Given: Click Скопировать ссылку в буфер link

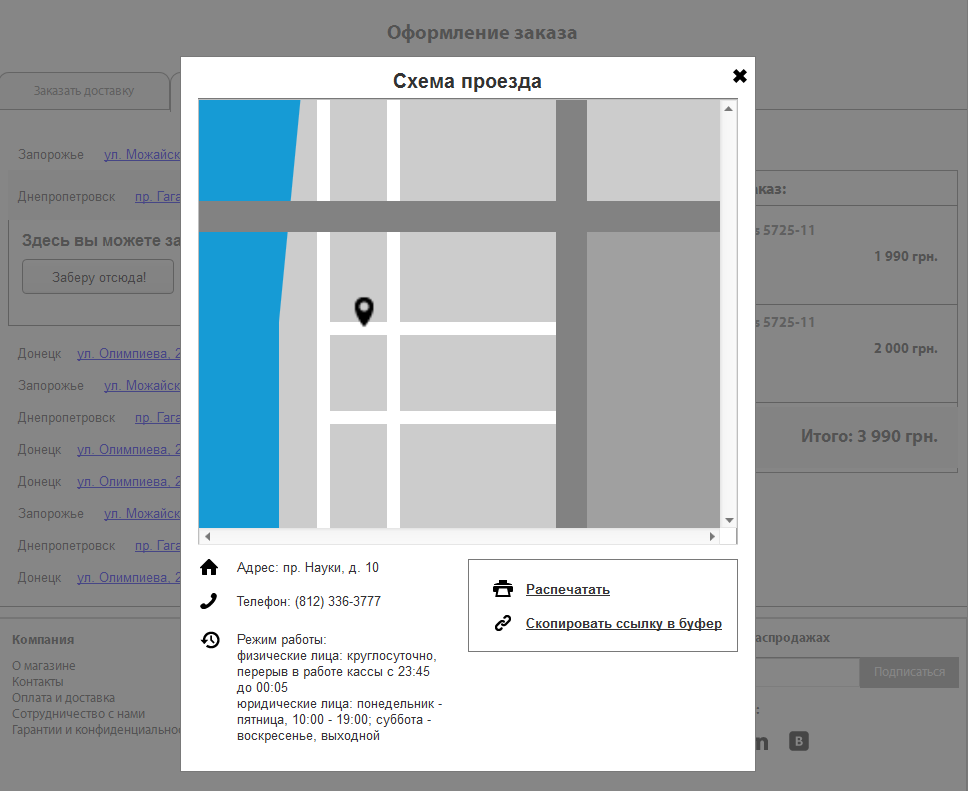Looking at the screenshot, I should point(624,624).
